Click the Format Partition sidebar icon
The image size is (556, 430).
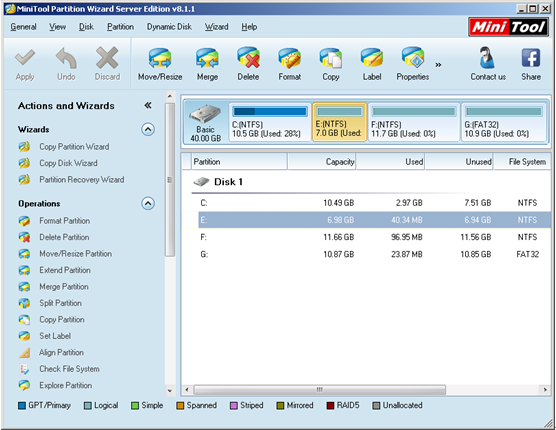pyautogui.click(x=24, y=221)
